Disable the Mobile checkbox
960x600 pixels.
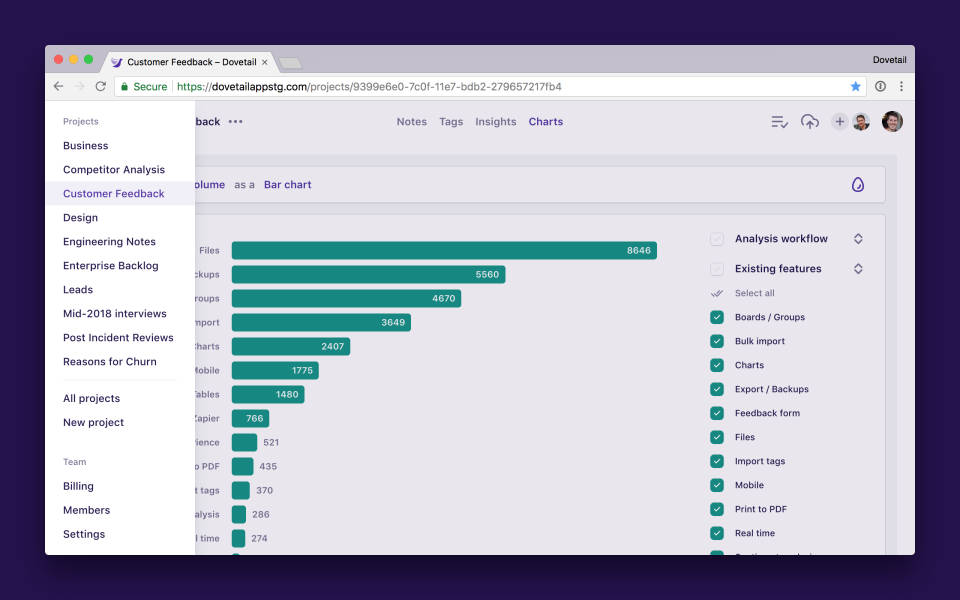pyautogui.click(x=717, y=485)
